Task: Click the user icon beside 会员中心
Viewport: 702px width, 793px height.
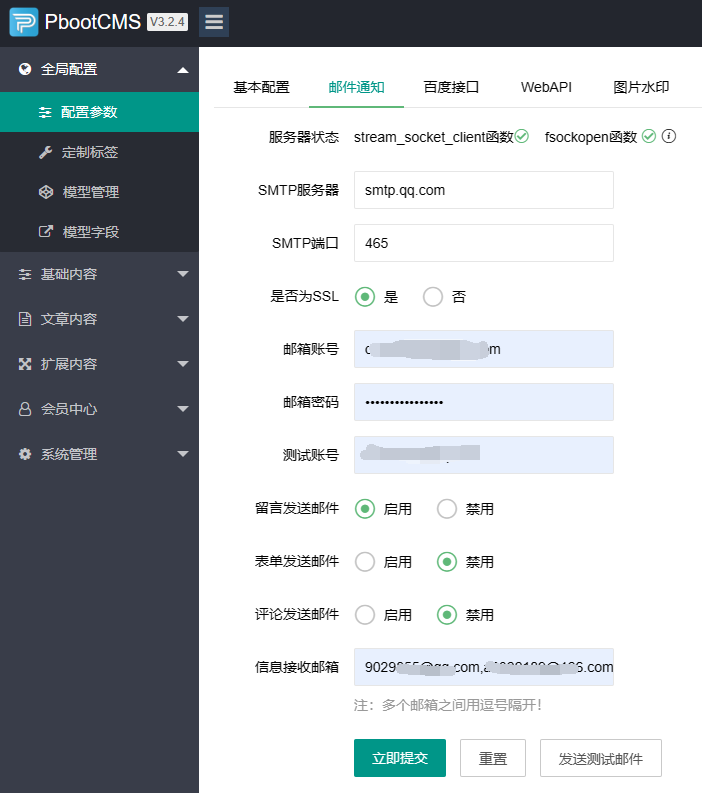Action: click(x=25, y=409)
